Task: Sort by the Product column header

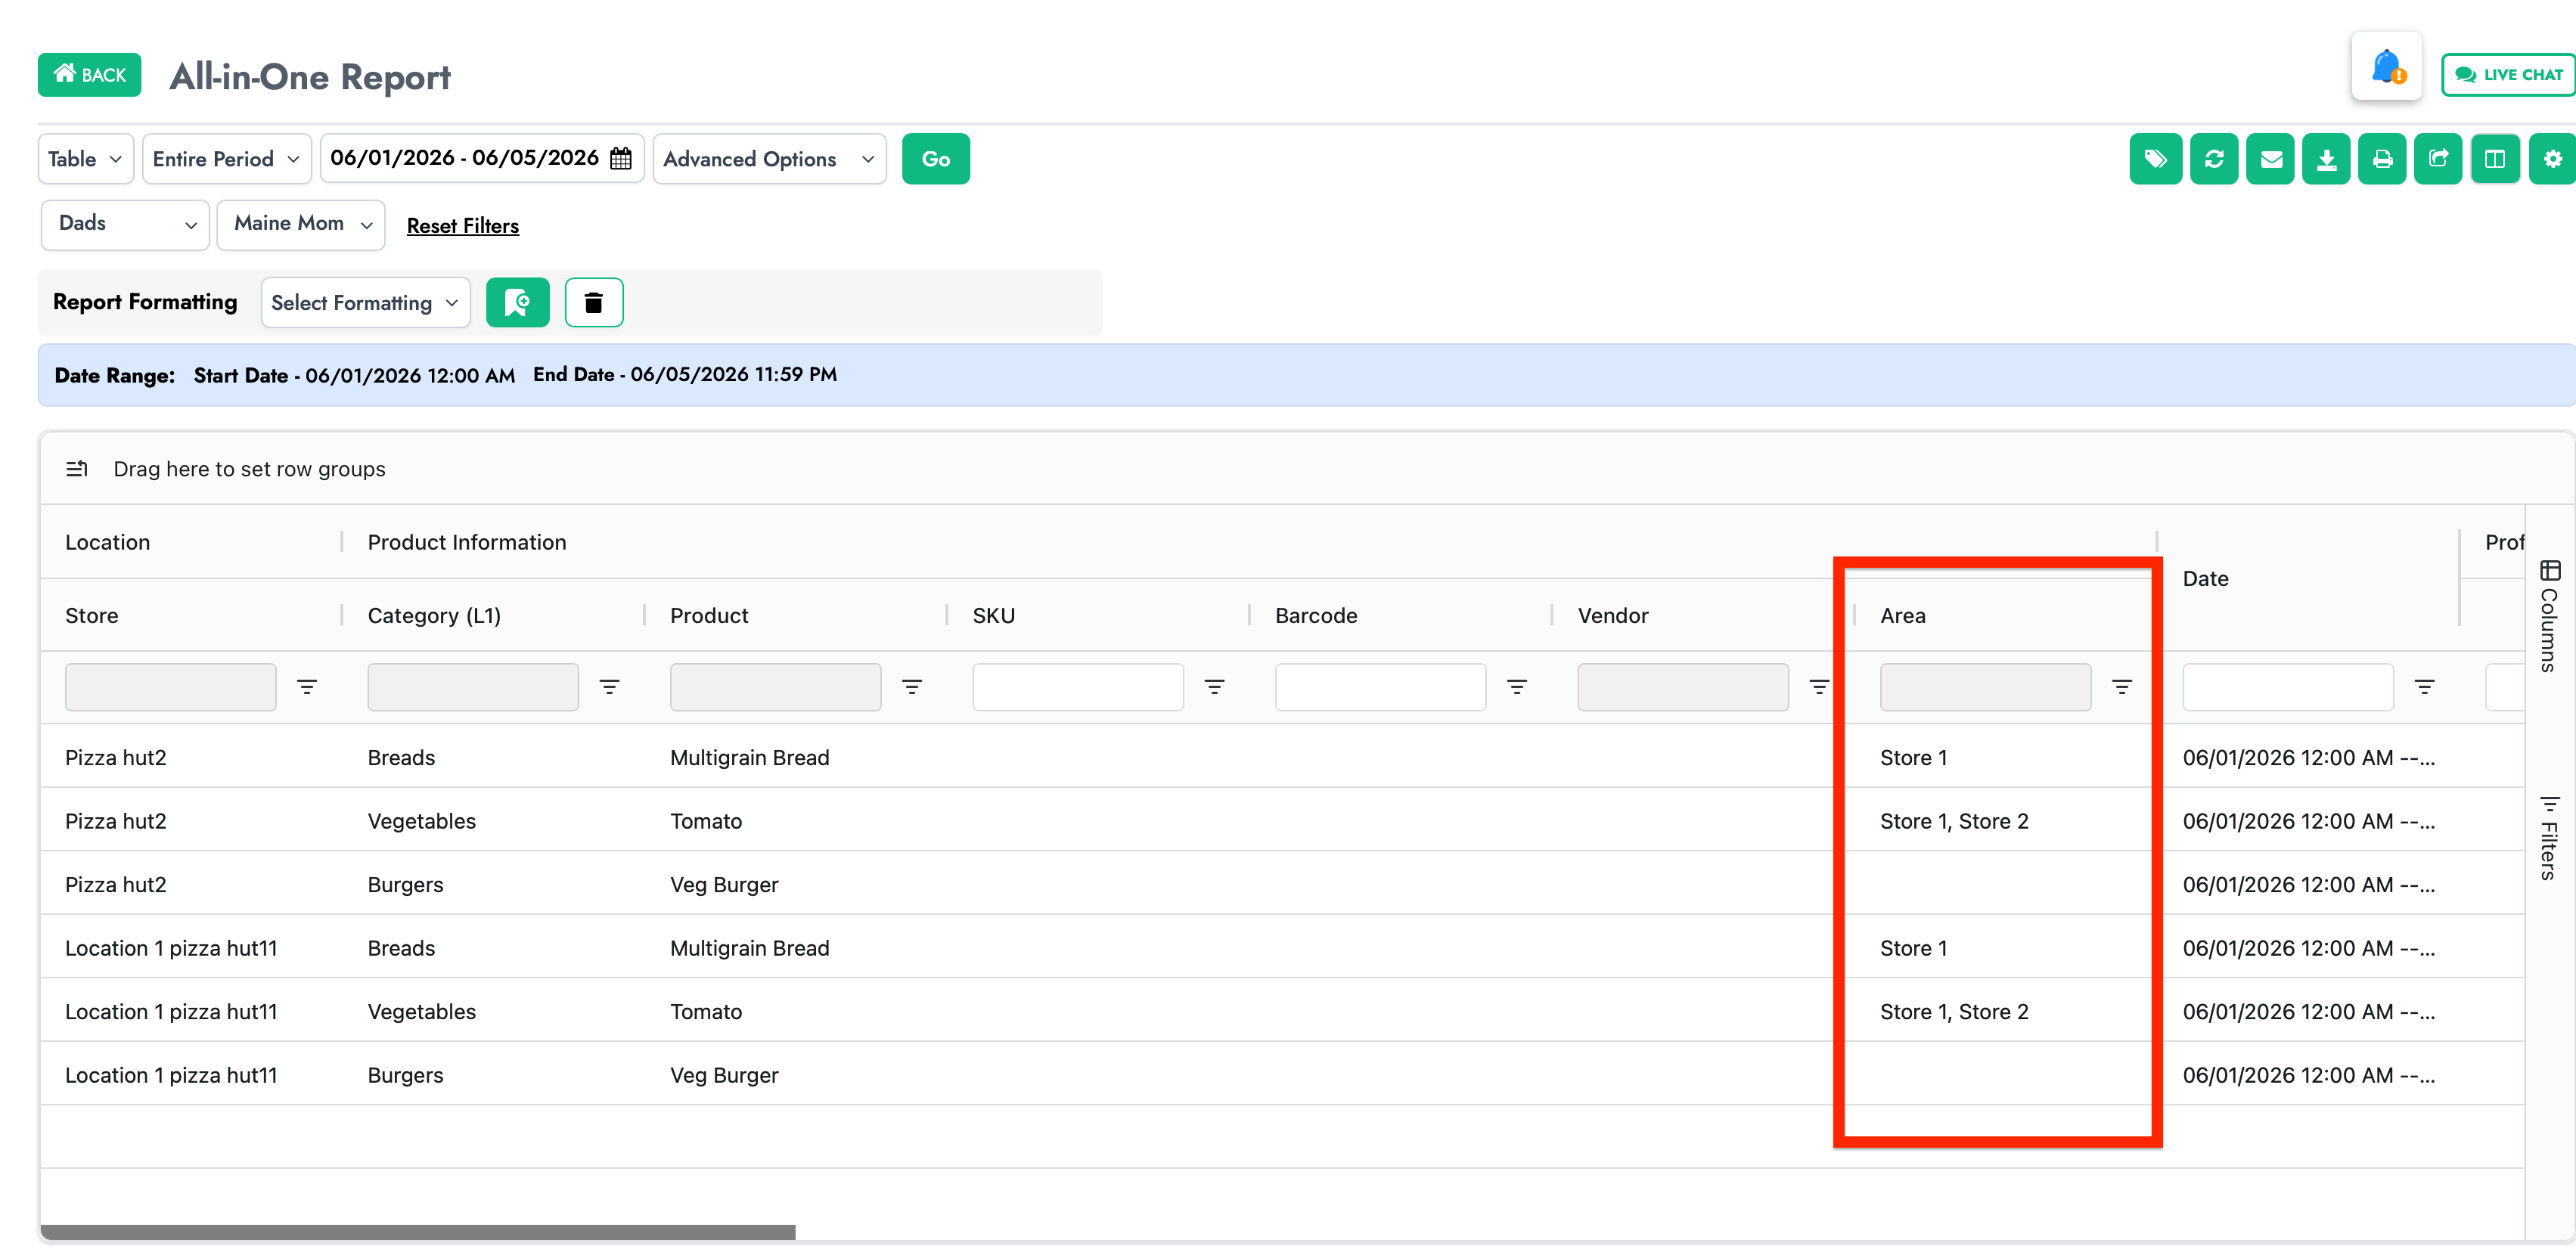Action: click(709, 616)
